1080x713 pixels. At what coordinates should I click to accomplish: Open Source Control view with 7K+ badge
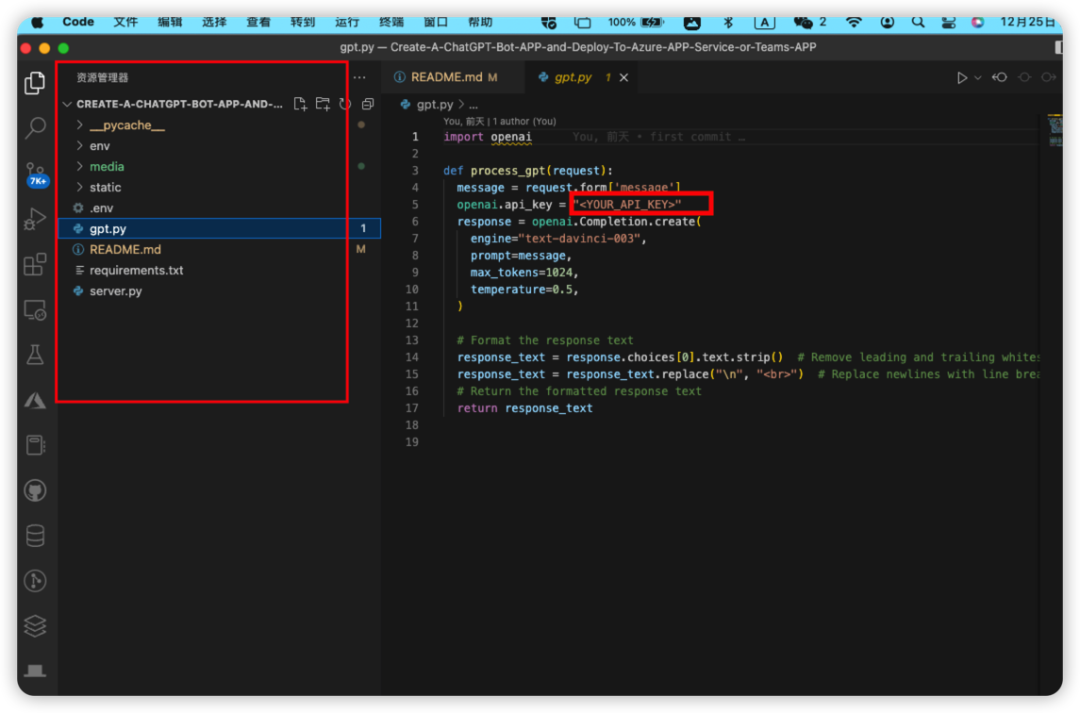tap(36, 174)
